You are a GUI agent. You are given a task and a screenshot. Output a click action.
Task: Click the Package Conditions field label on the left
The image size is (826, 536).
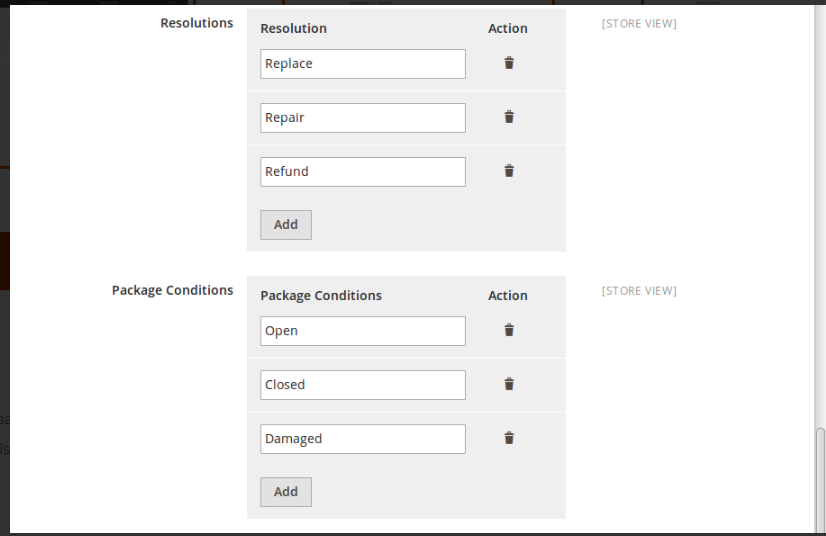click(x=172, y=290)
